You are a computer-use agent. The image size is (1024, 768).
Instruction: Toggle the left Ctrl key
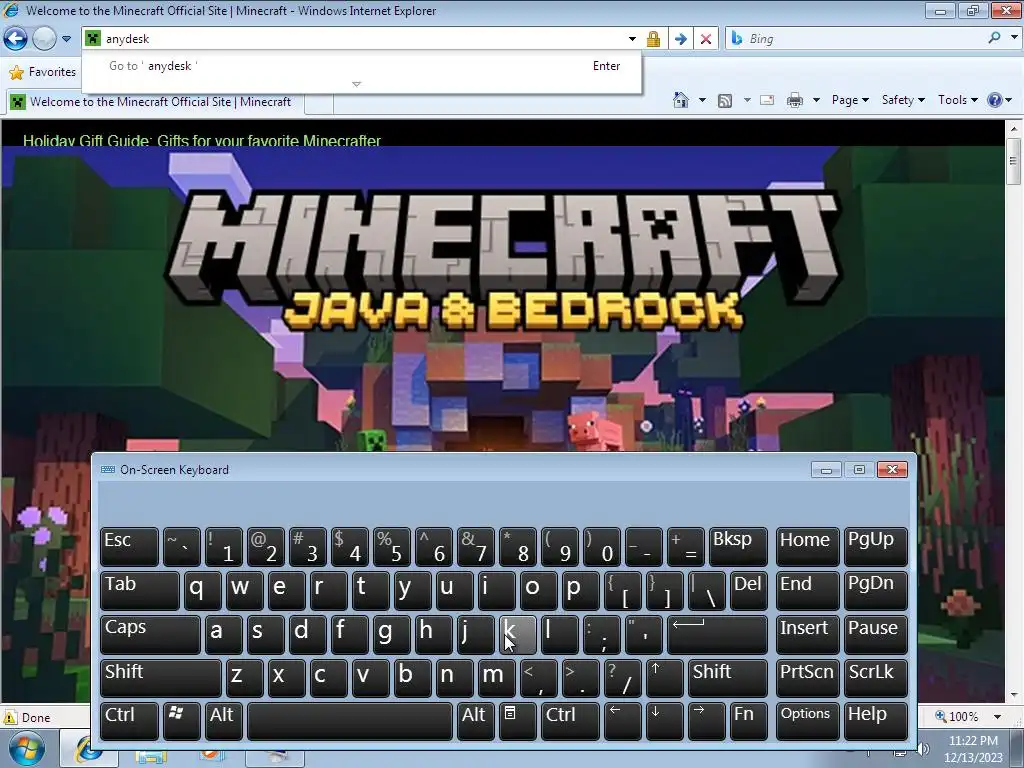tap(129, 721)
